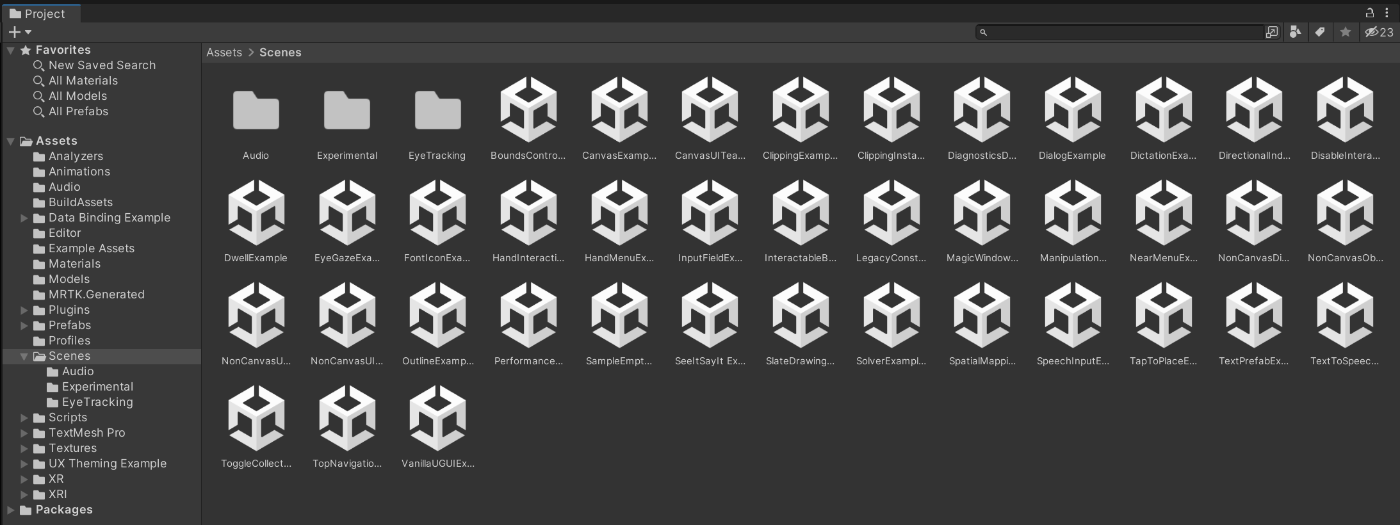1400x525 pixels.
Task: Open the Project window three-dot options menu
Action: click(1388, 13)
